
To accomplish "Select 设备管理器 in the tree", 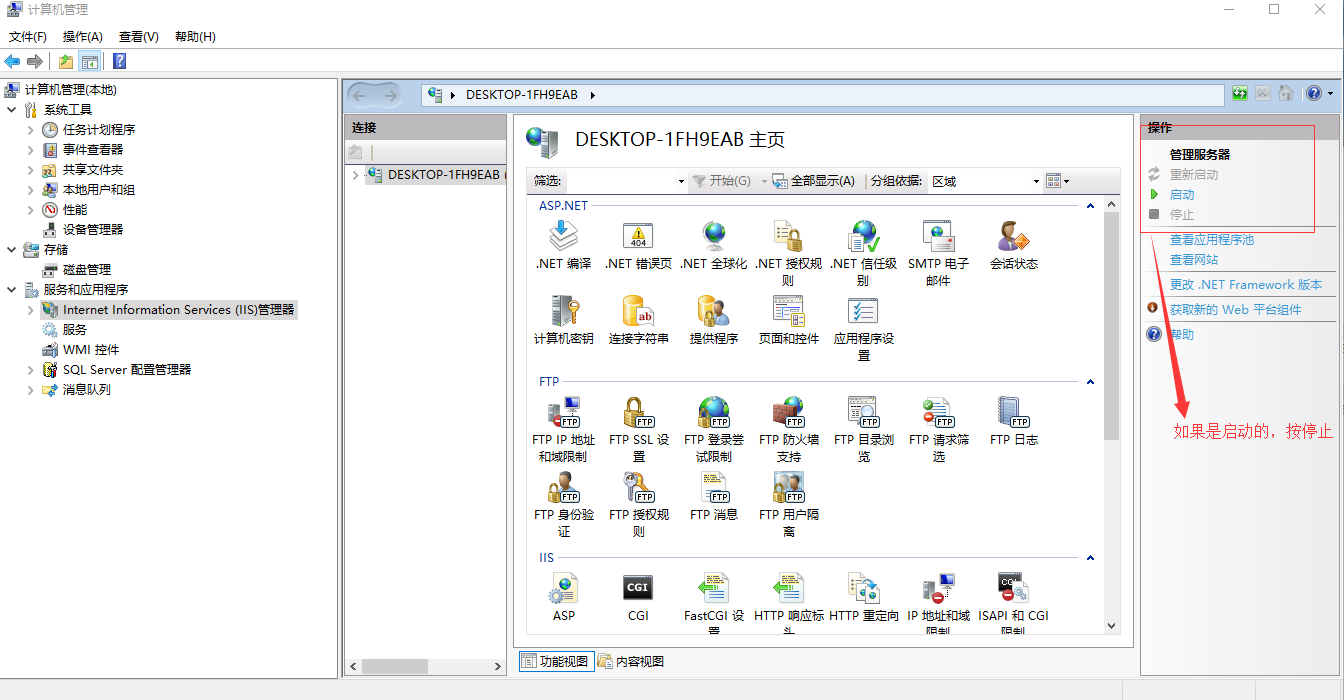I will pyautogui.click(x=93, y=230).
